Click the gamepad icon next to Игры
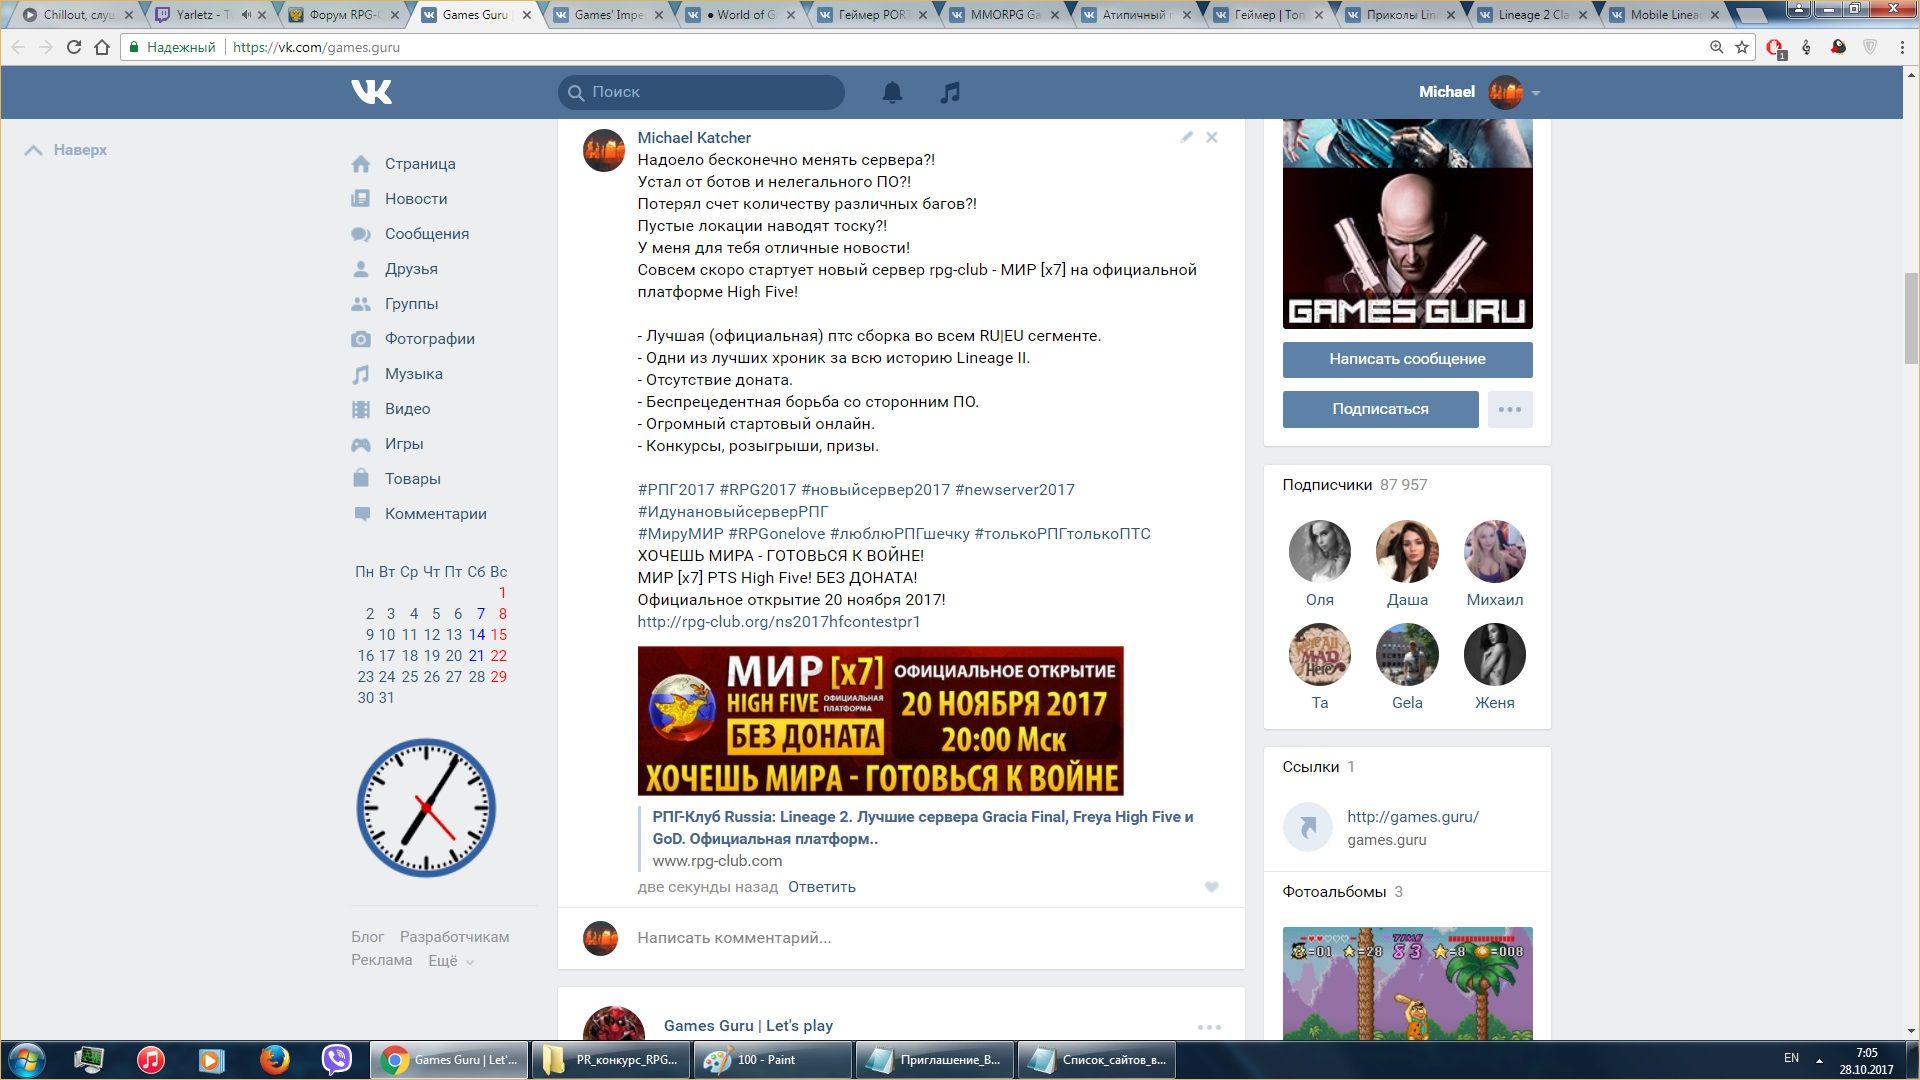The width and height of the screenshot is (1920, 1080). coord(361,444)
